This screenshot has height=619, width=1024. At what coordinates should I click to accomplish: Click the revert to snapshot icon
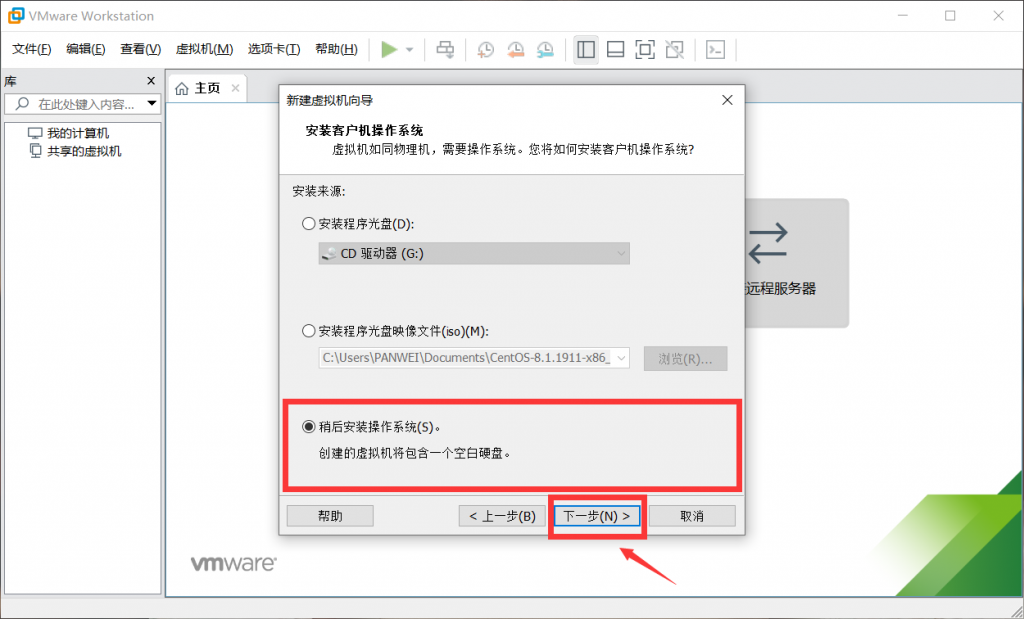tap(515, 50)
